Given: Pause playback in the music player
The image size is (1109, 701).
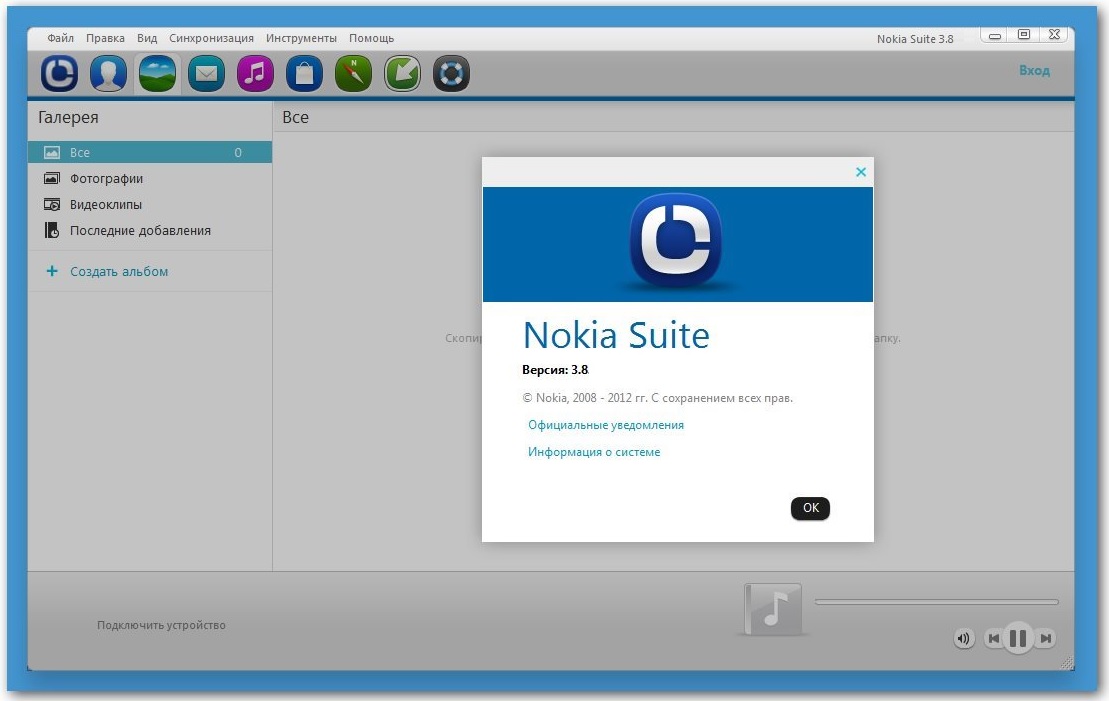Looking at the screenshot, I should click(x=1018, y=639).
